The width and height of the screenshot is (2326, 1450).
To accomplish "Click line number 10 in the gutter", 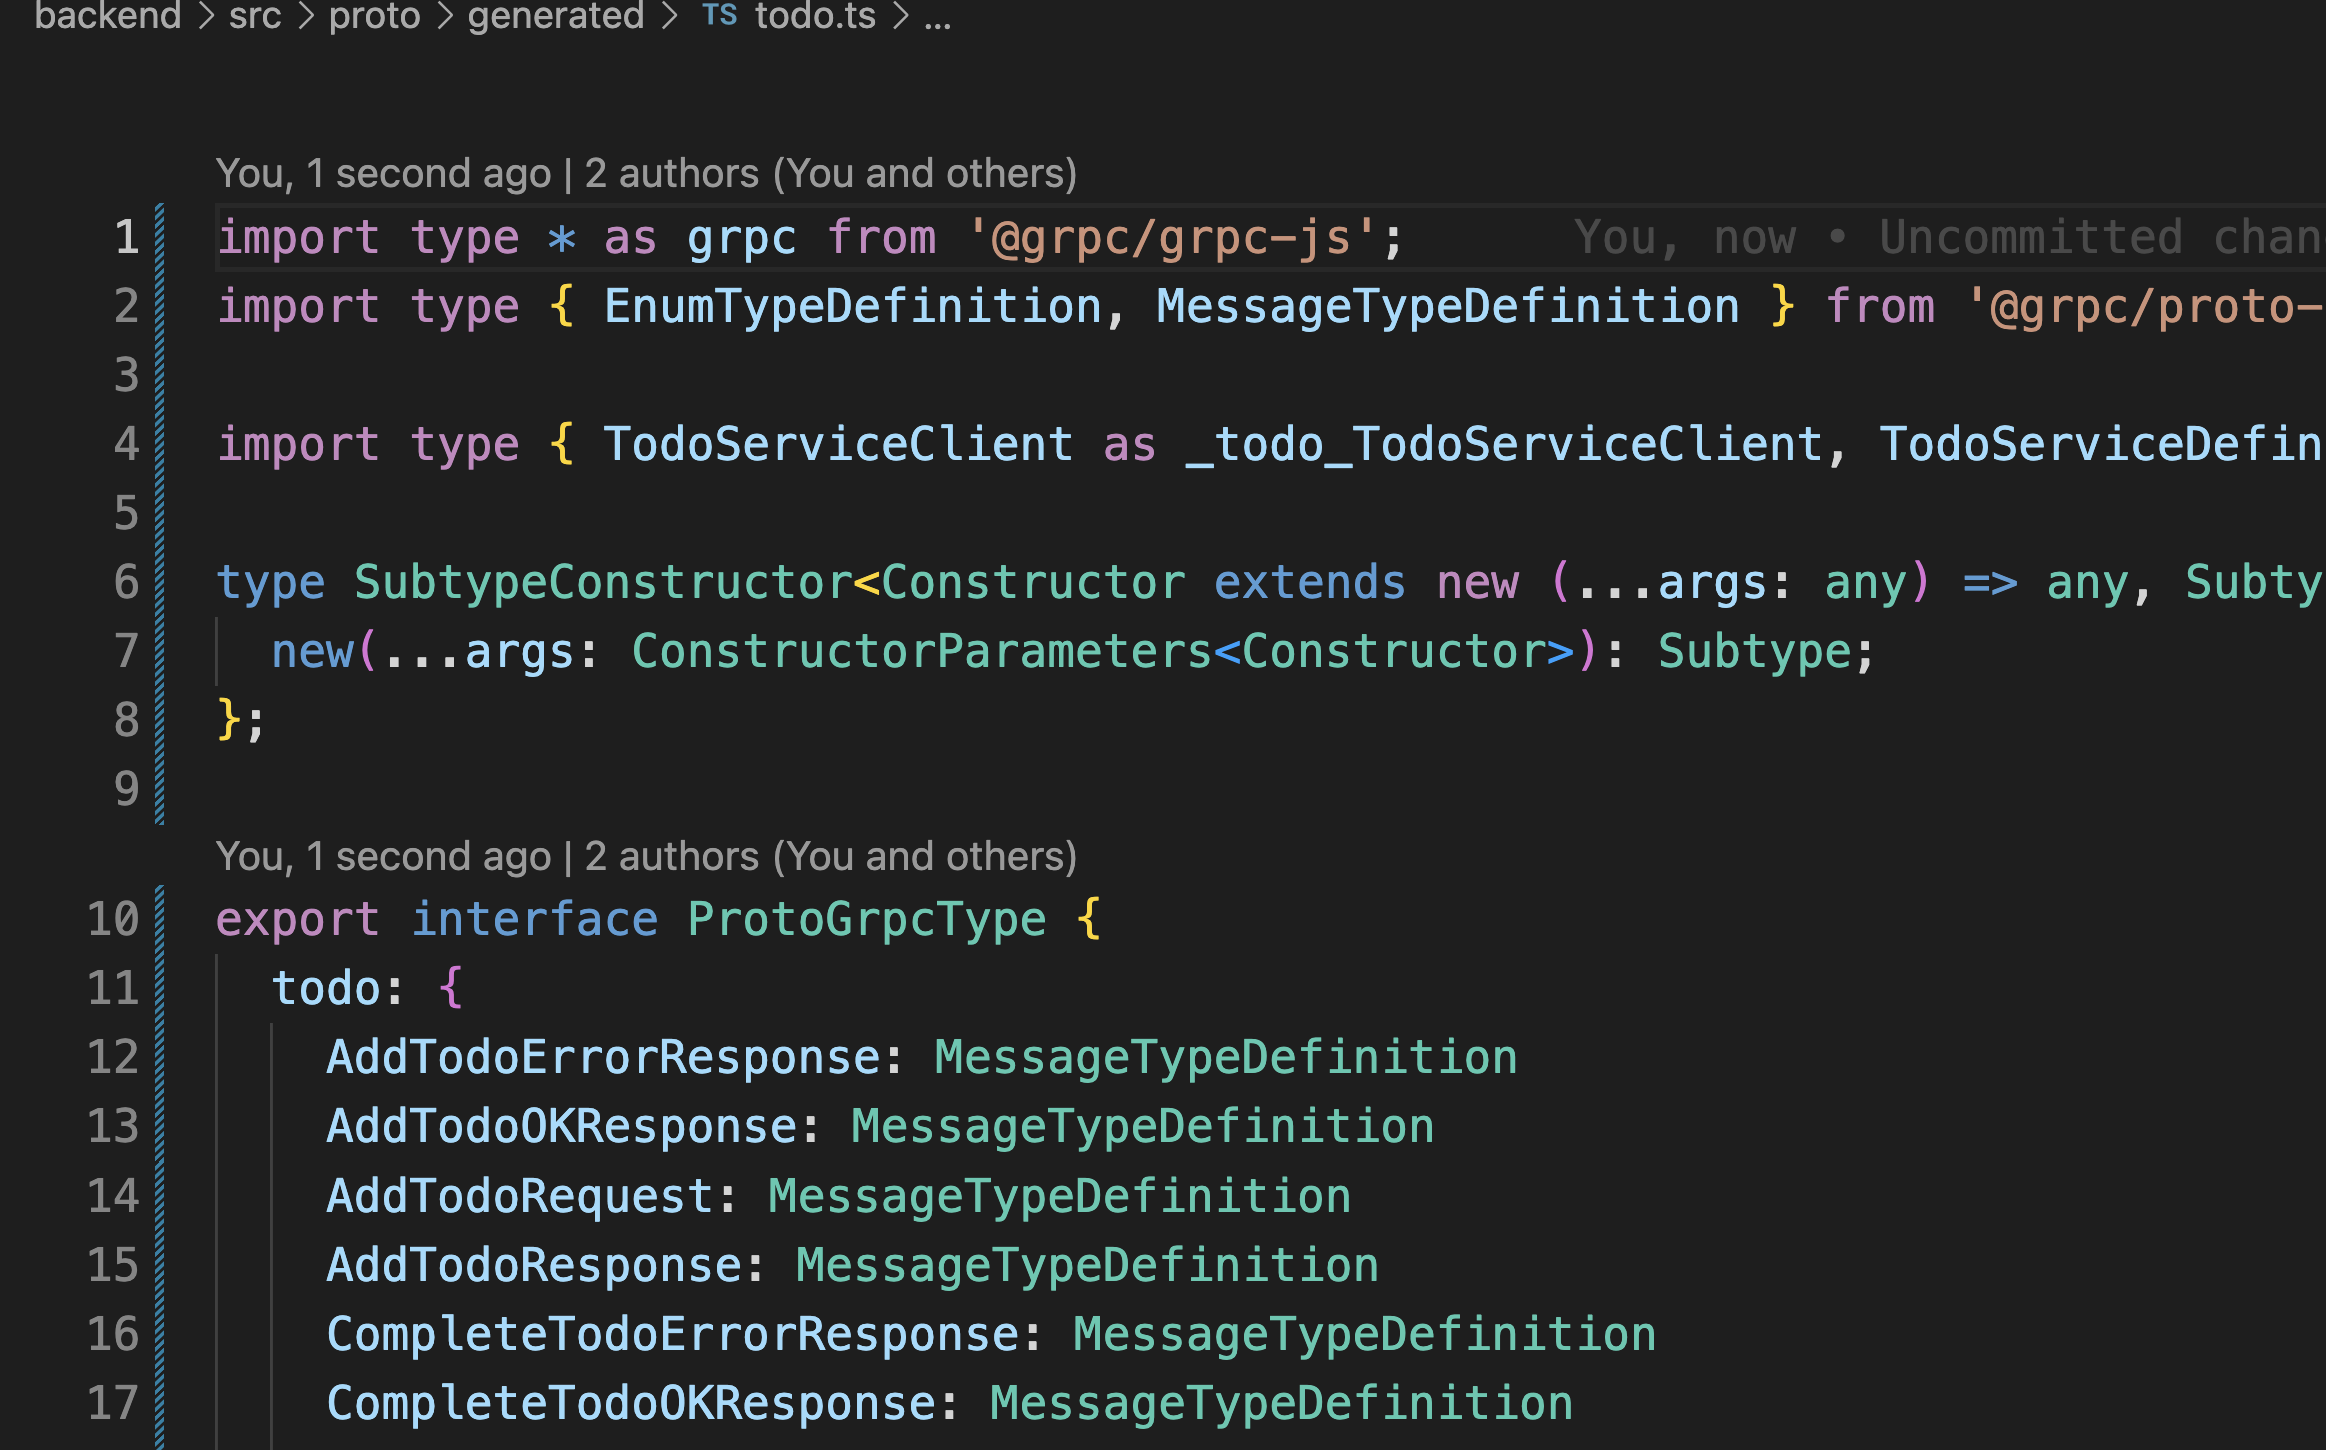I will pyautogui.click(x=113, y=919).
